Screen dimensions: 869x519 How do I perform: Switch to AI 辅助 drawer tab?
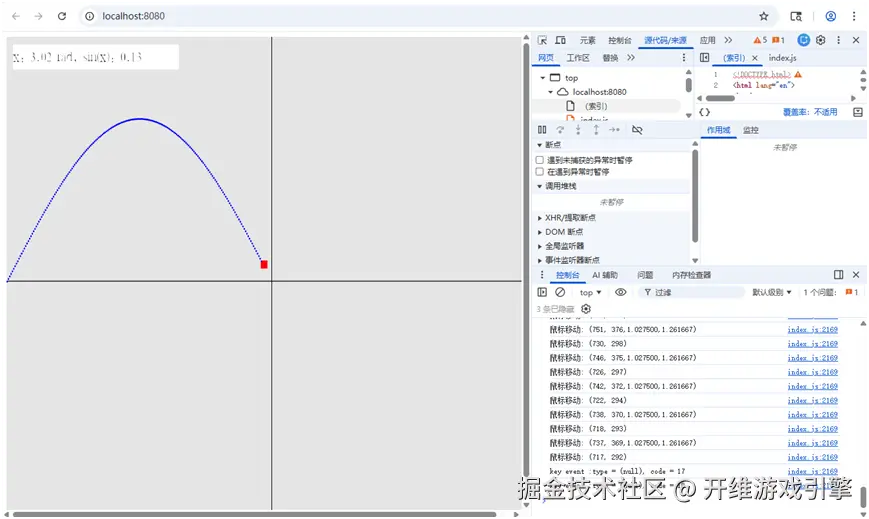[x=605, y=275]
